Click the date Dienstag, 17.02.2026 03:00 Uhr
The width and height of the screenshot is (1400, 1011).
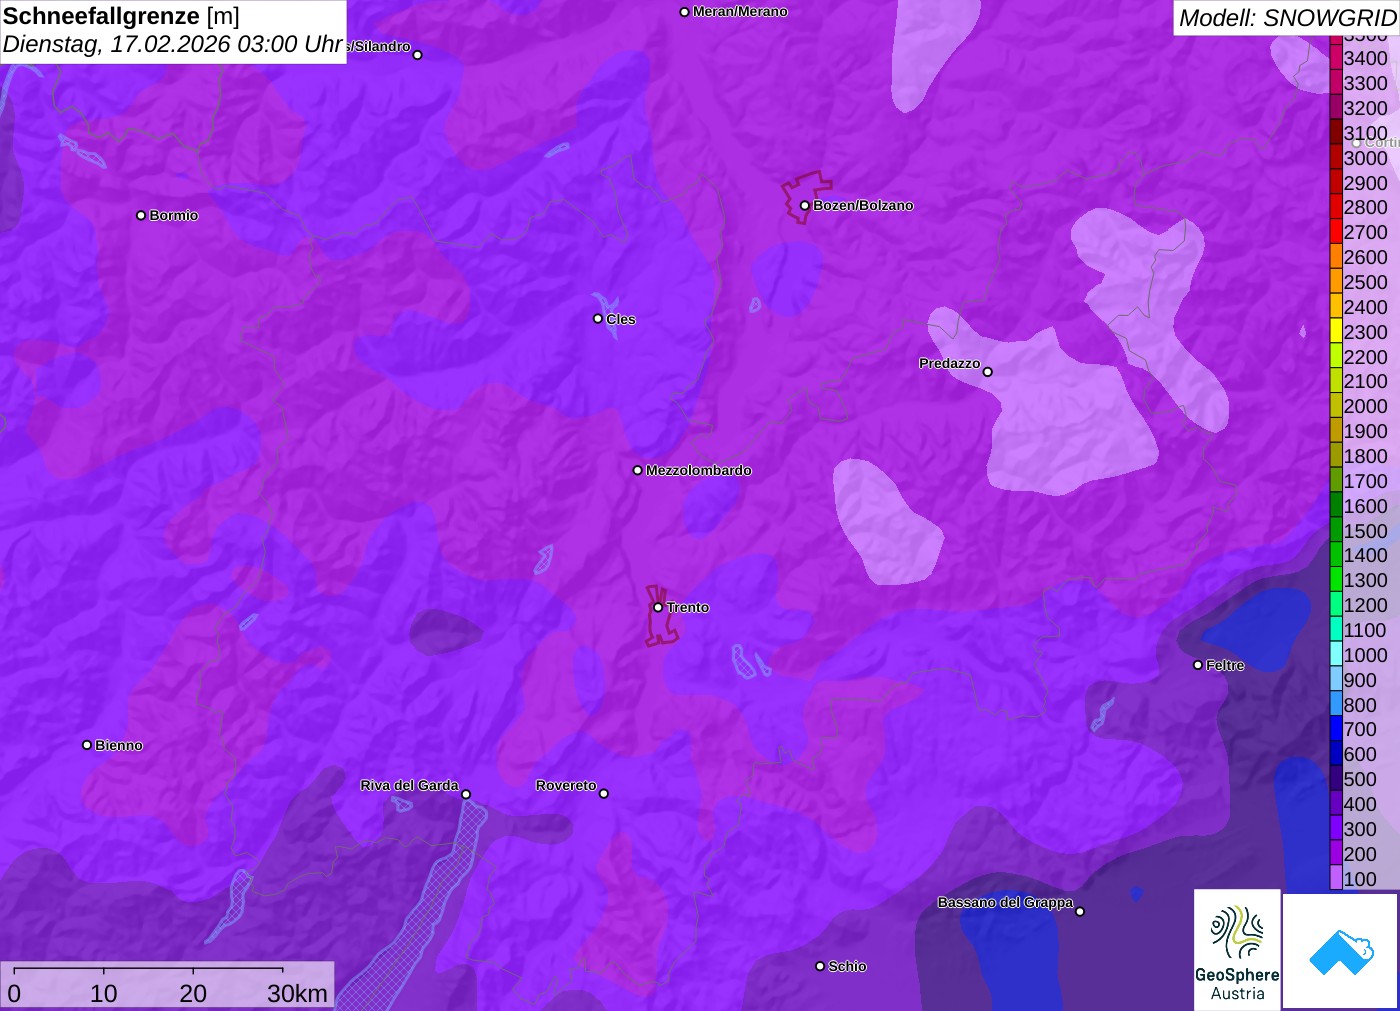[173, 45]
